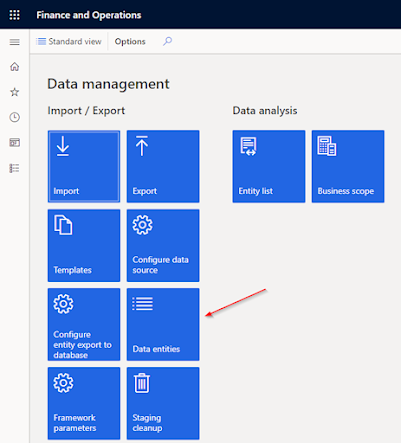The height and width of the screenshot is (443, 401).
Task: Open the Business scope tile
Action: [x=348, y=166]
